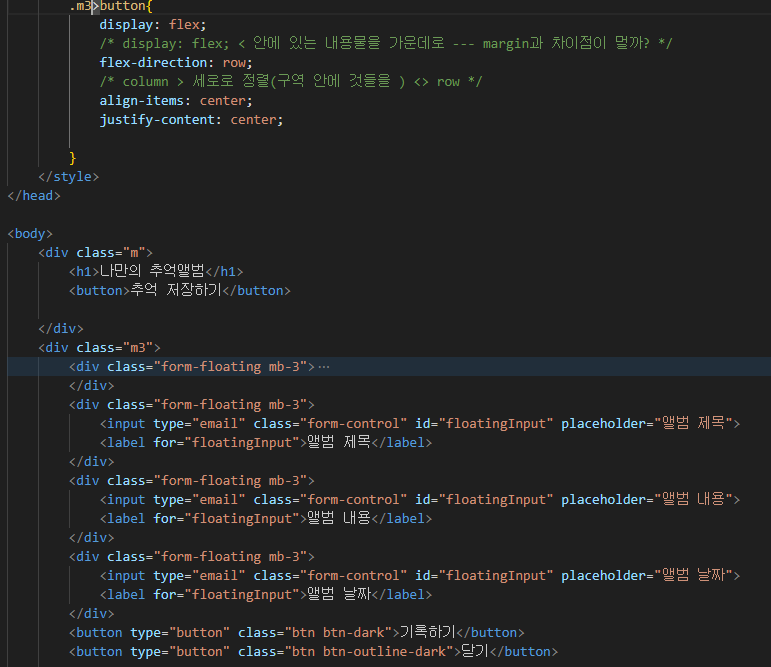Expand the folded form-floating div ellipsis
Image resolution: width=771 pixels, height=667 pixels.
coord(324,367)
